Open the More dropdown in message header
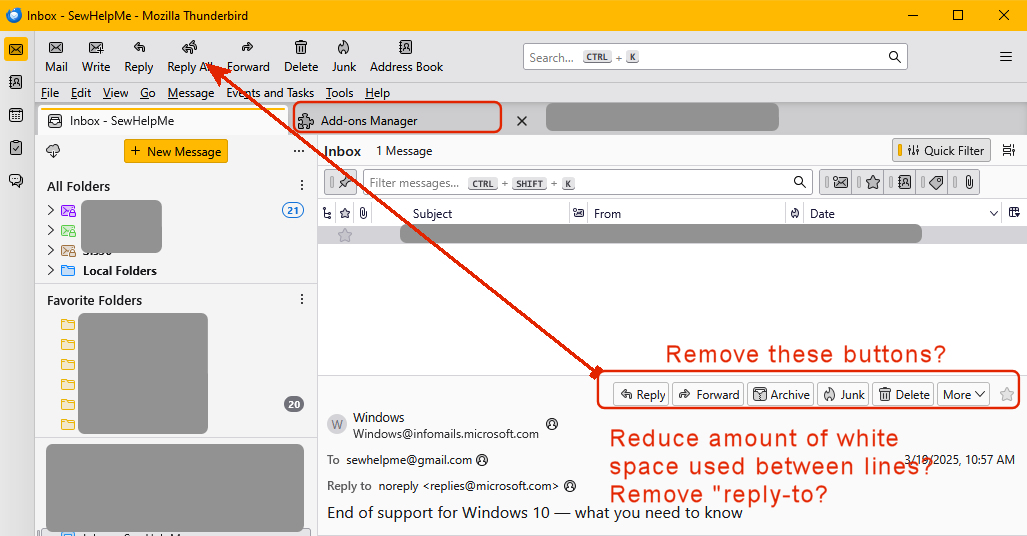This screenshot has width=1027, height=536. tap(963, 394)
